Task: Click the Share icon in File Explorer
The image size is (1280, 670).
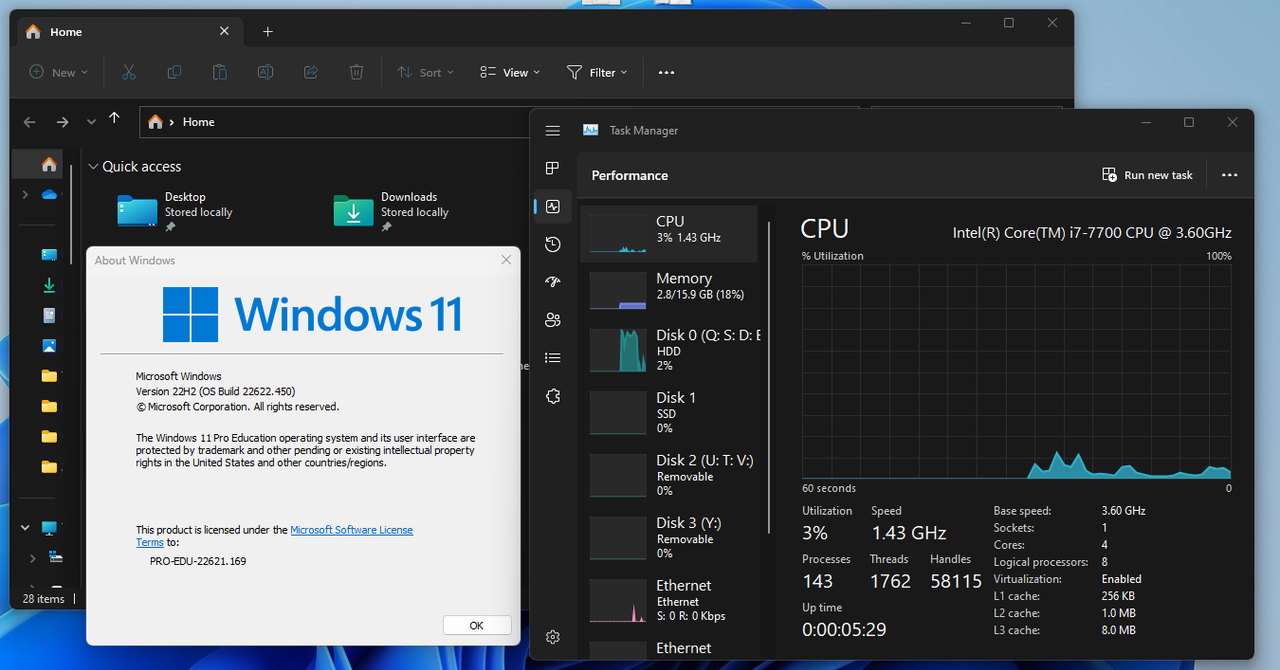Action: tap(311, 72)
